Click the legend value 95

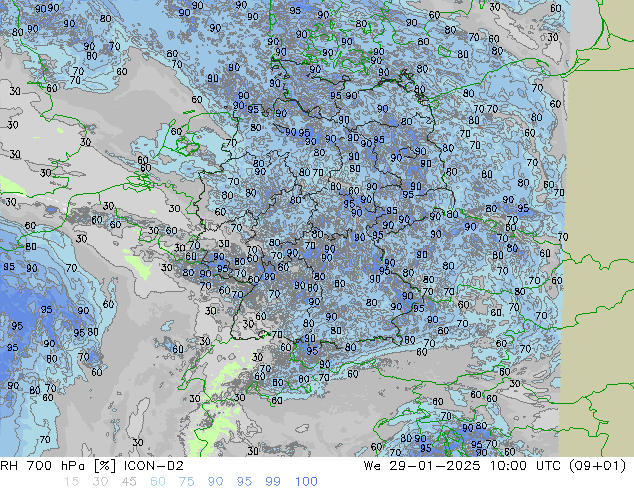244,482
